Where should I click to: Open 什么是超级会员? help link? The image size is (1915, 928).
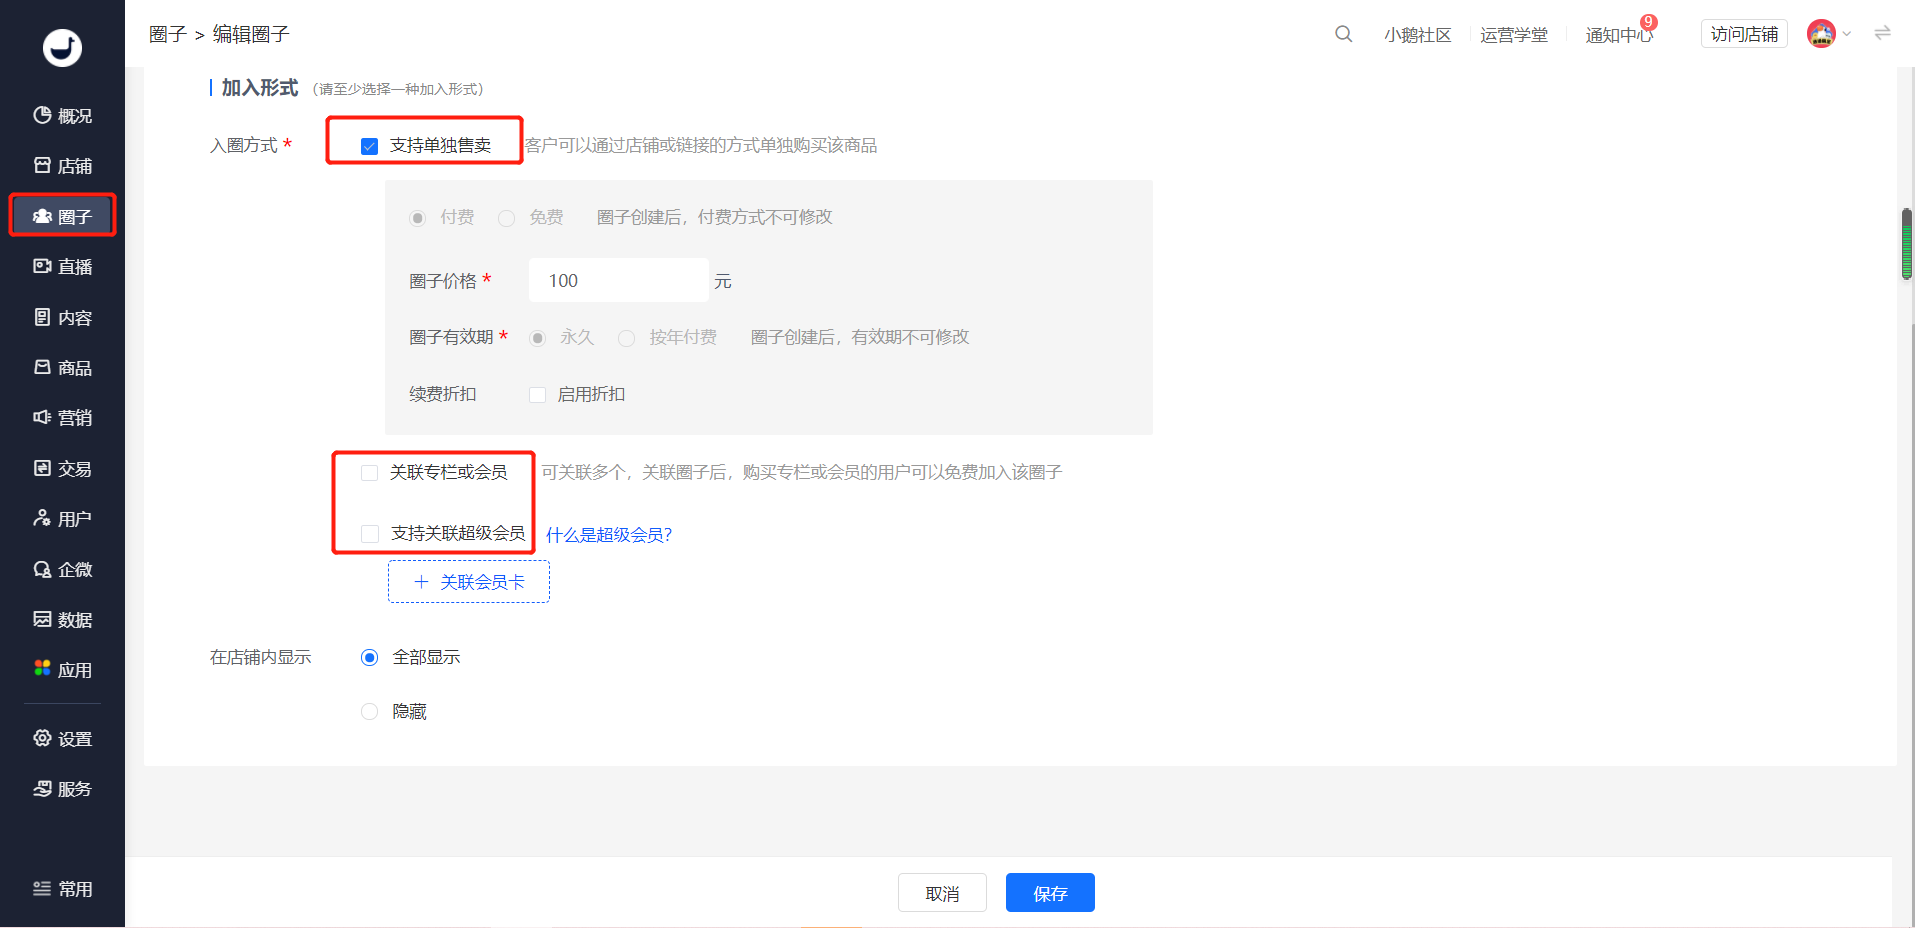(x=609, y=535)
